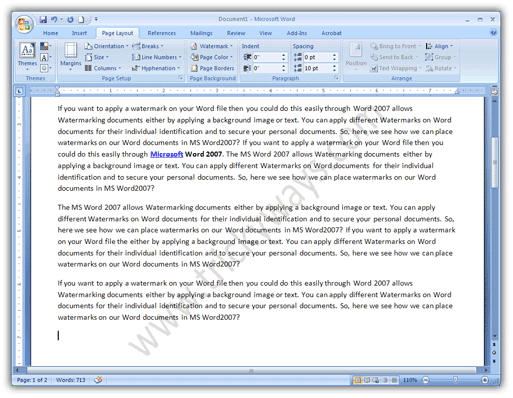Open the Themes gallery
The height and width of the screenshot is (398, 513).
coord(27,56)
